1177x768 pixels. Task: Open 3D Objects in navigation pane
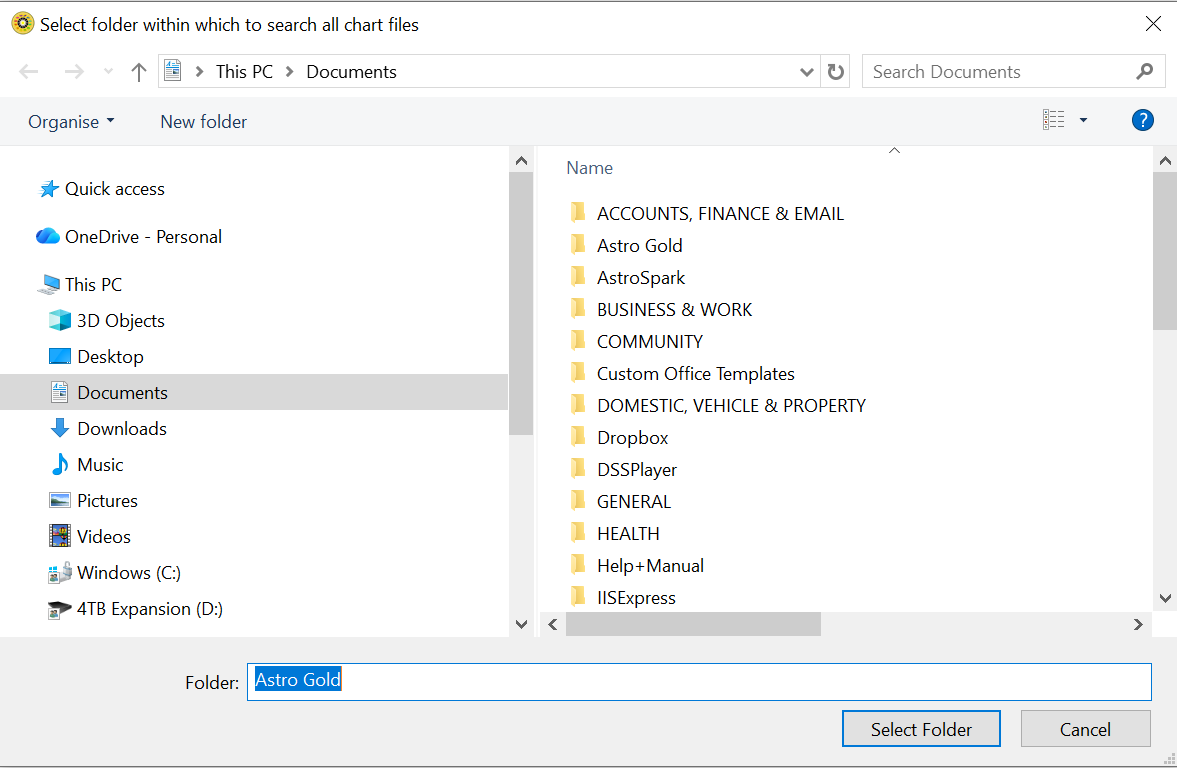tap(107, 321)
